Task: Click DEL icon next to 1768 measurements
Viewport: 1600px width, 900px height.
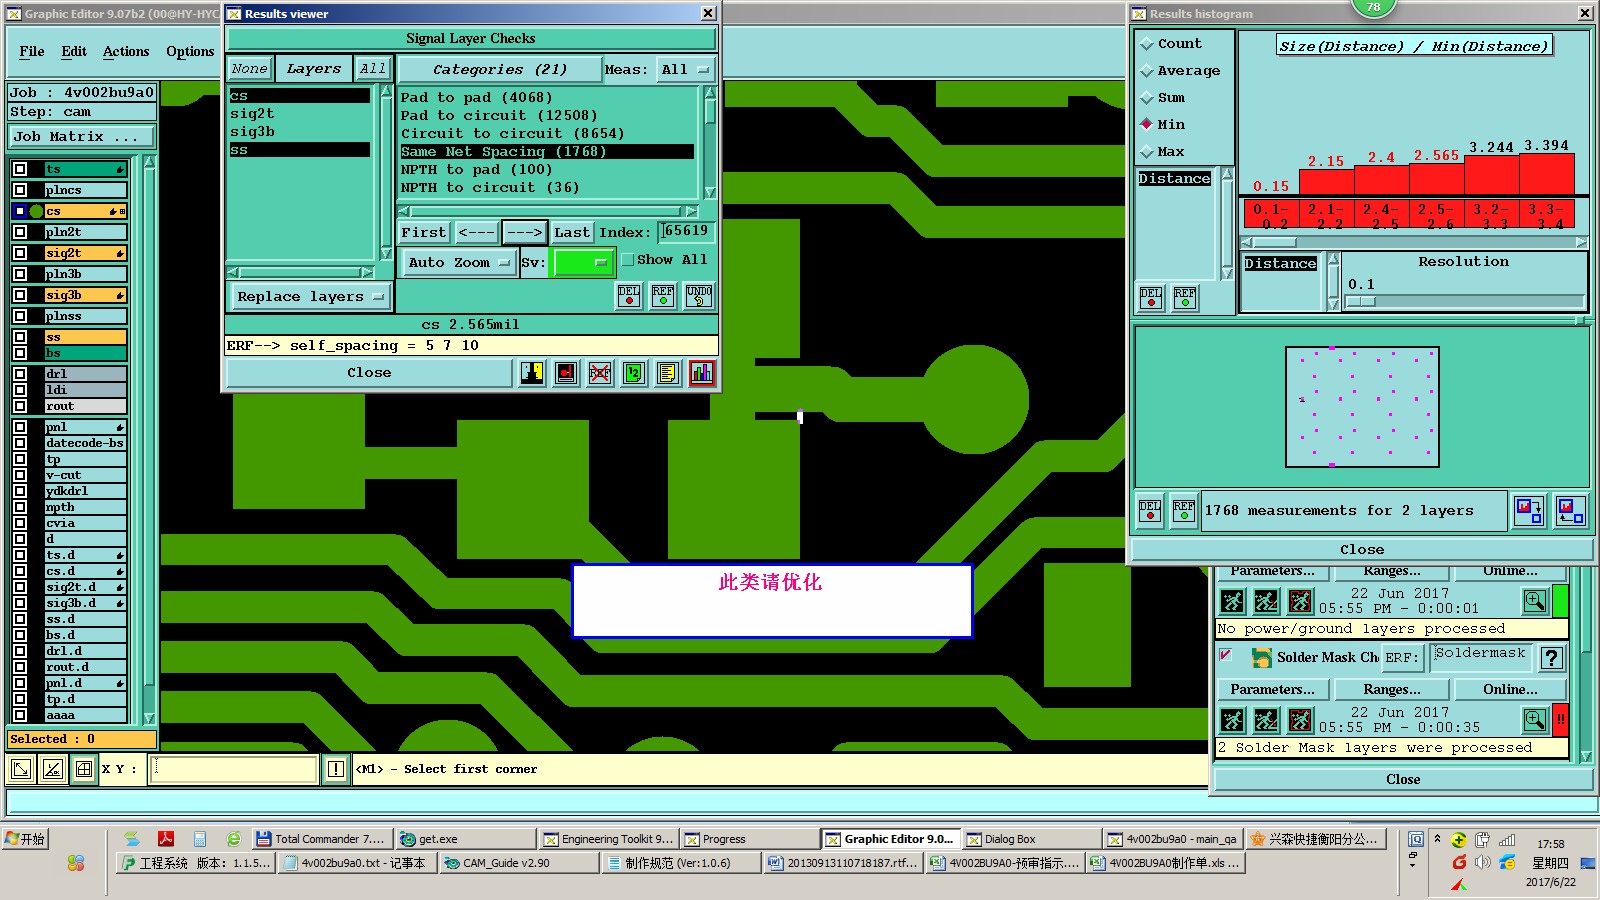Action: pos(1150,511)
